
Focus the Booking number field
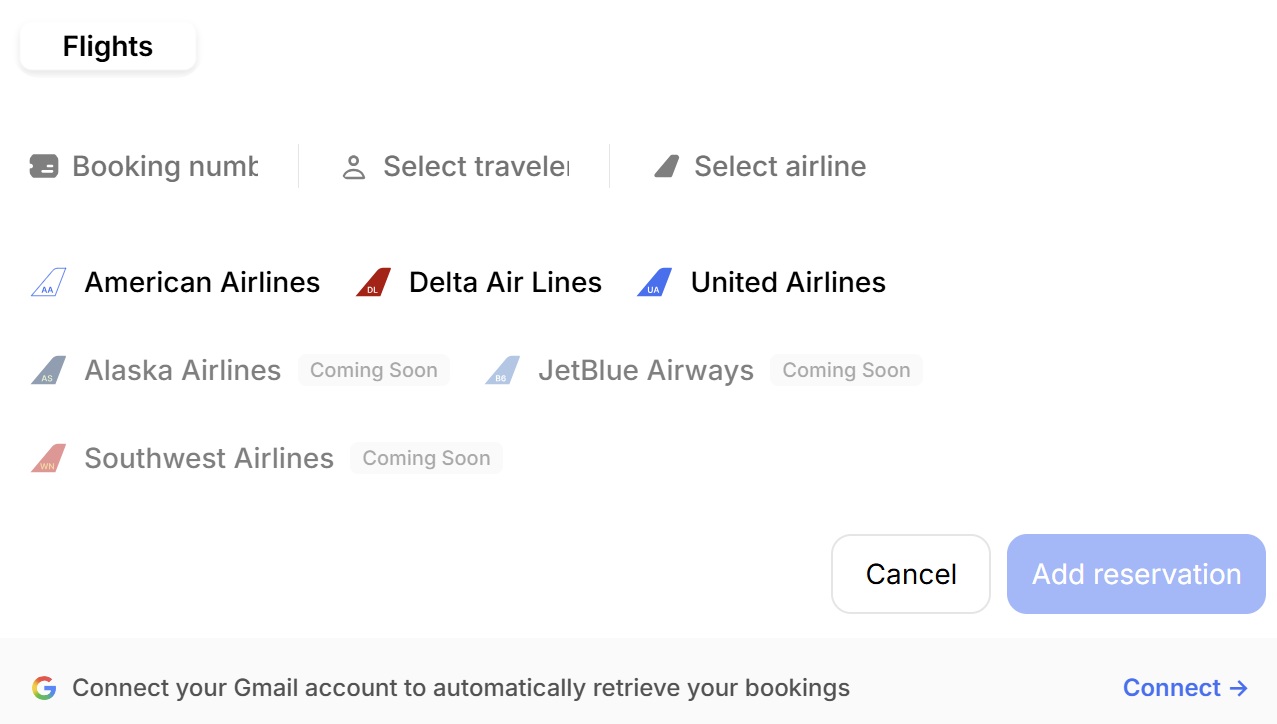pyautogui.click(x=164, y=166)
